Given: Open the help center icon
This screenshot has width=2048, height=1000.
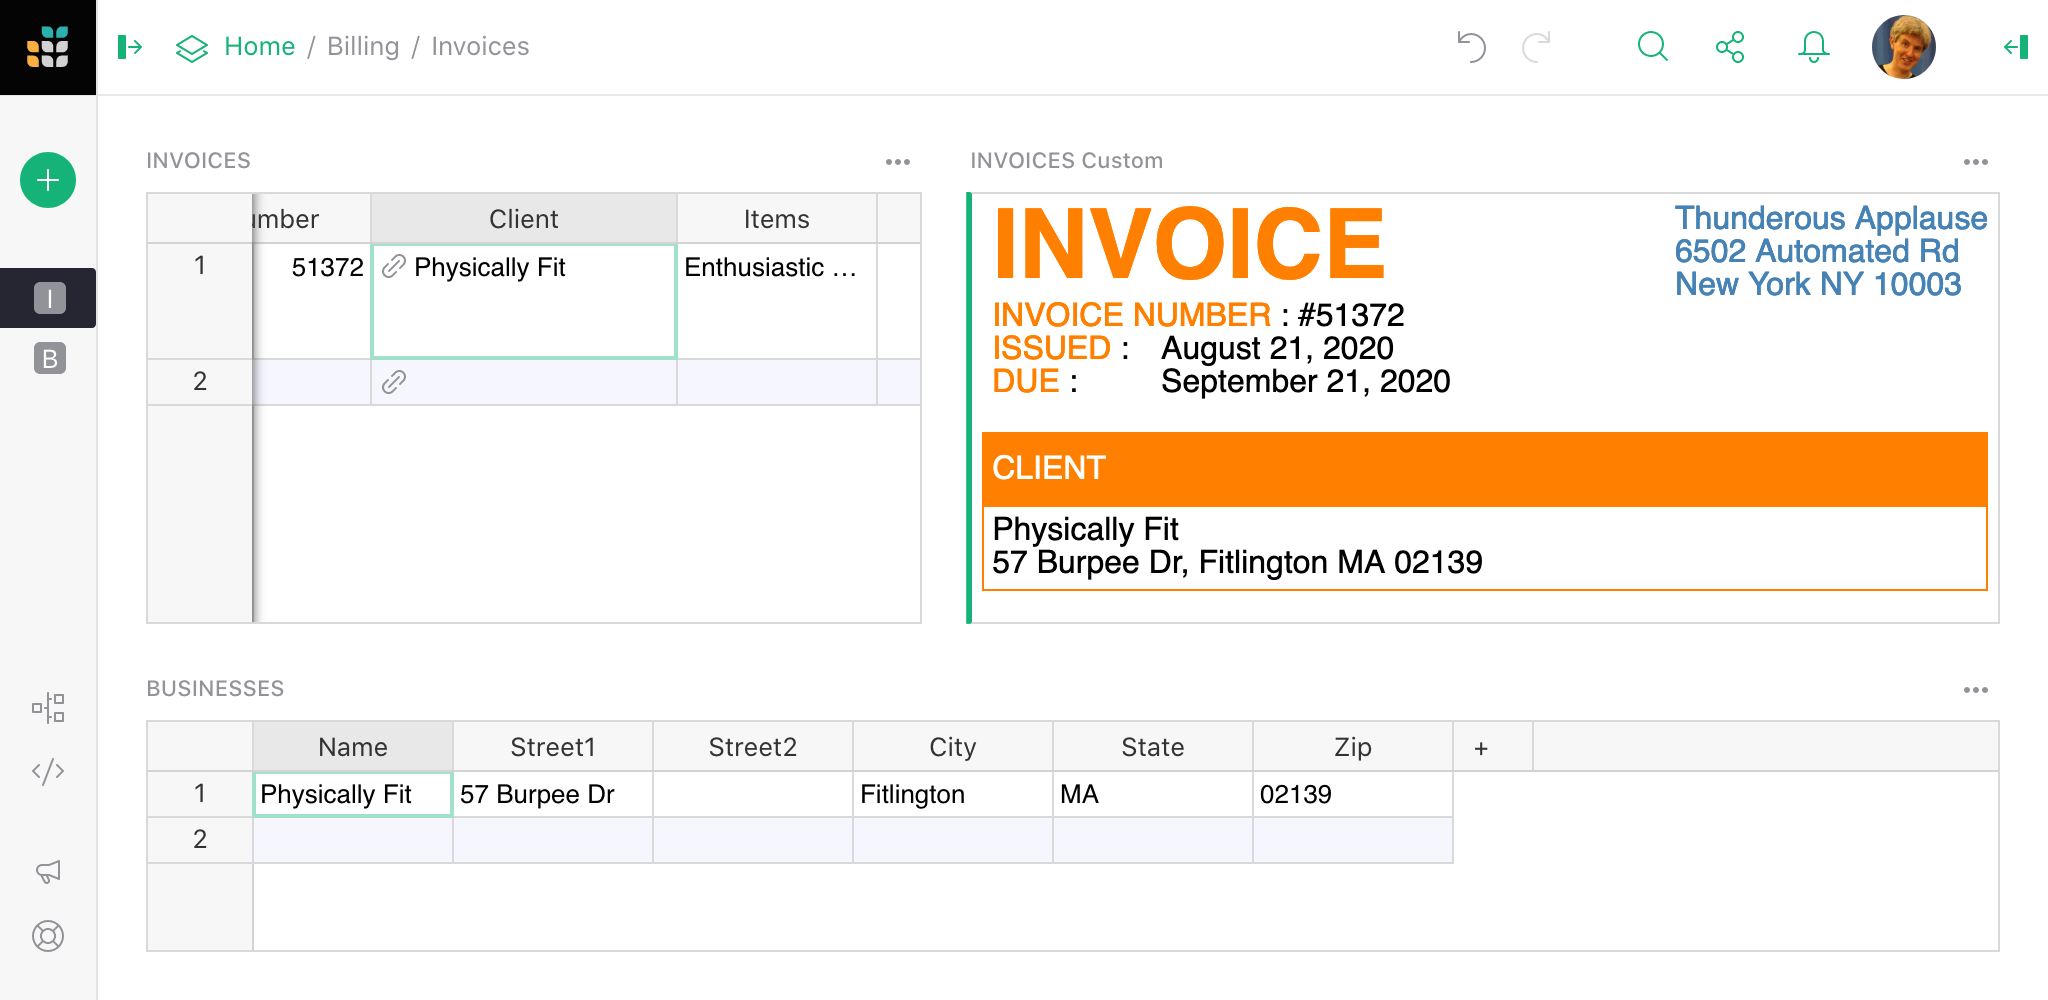Looking at the screenshot, I should pos(48,936).
